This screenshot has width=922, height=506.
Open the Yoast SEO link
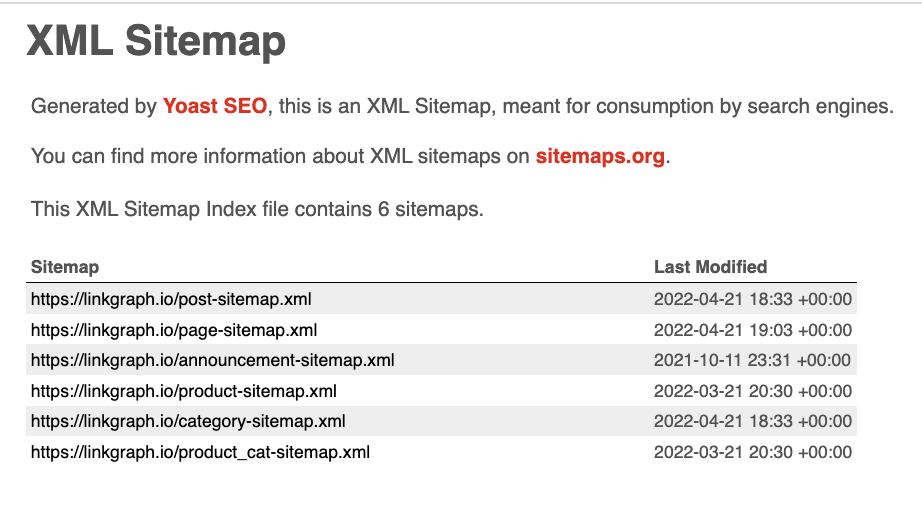pos(215,106)
